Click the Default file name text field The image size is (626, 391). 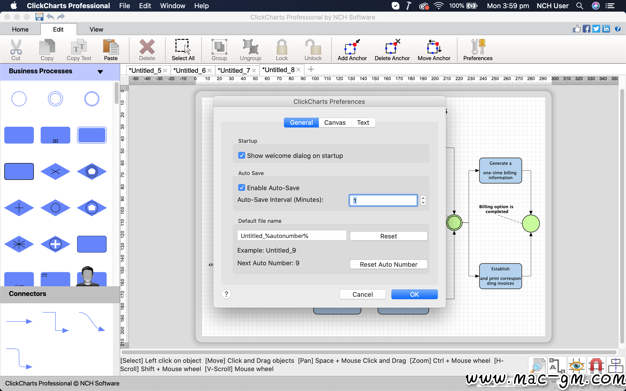click(x=292, y=236)
